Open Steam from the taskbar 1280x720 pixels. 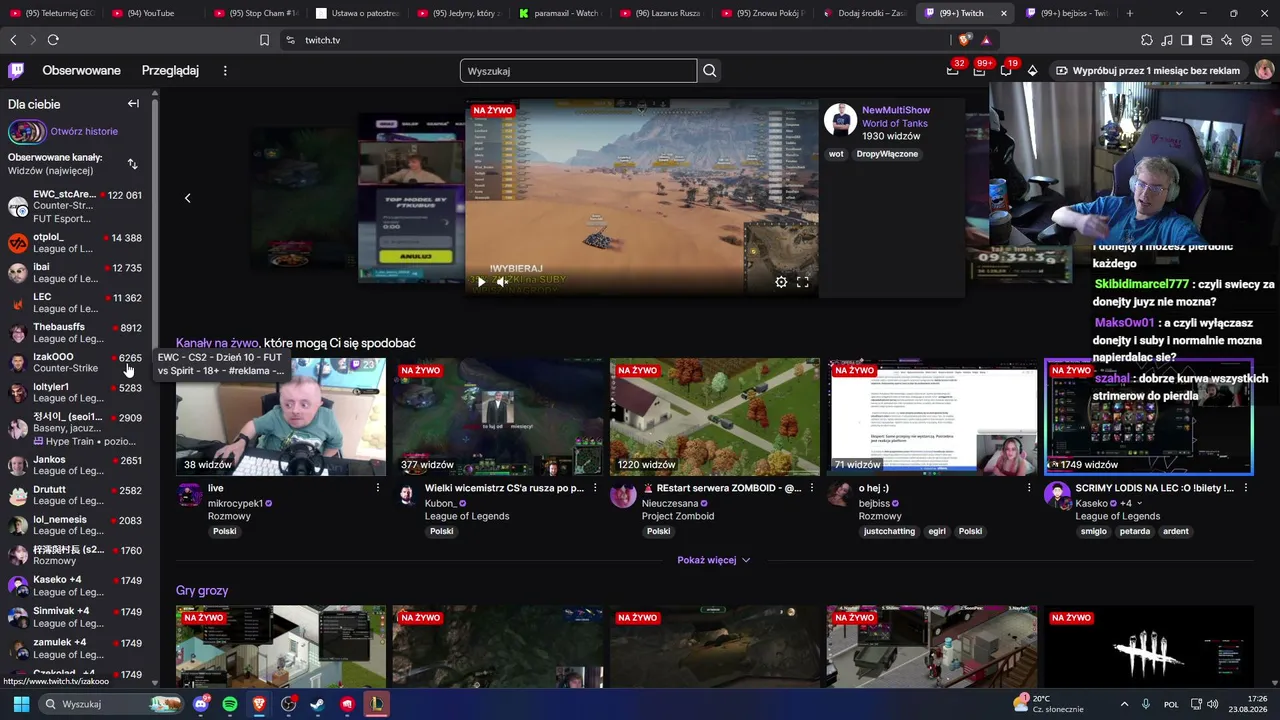pyautogui.click(x=318, y=704)
